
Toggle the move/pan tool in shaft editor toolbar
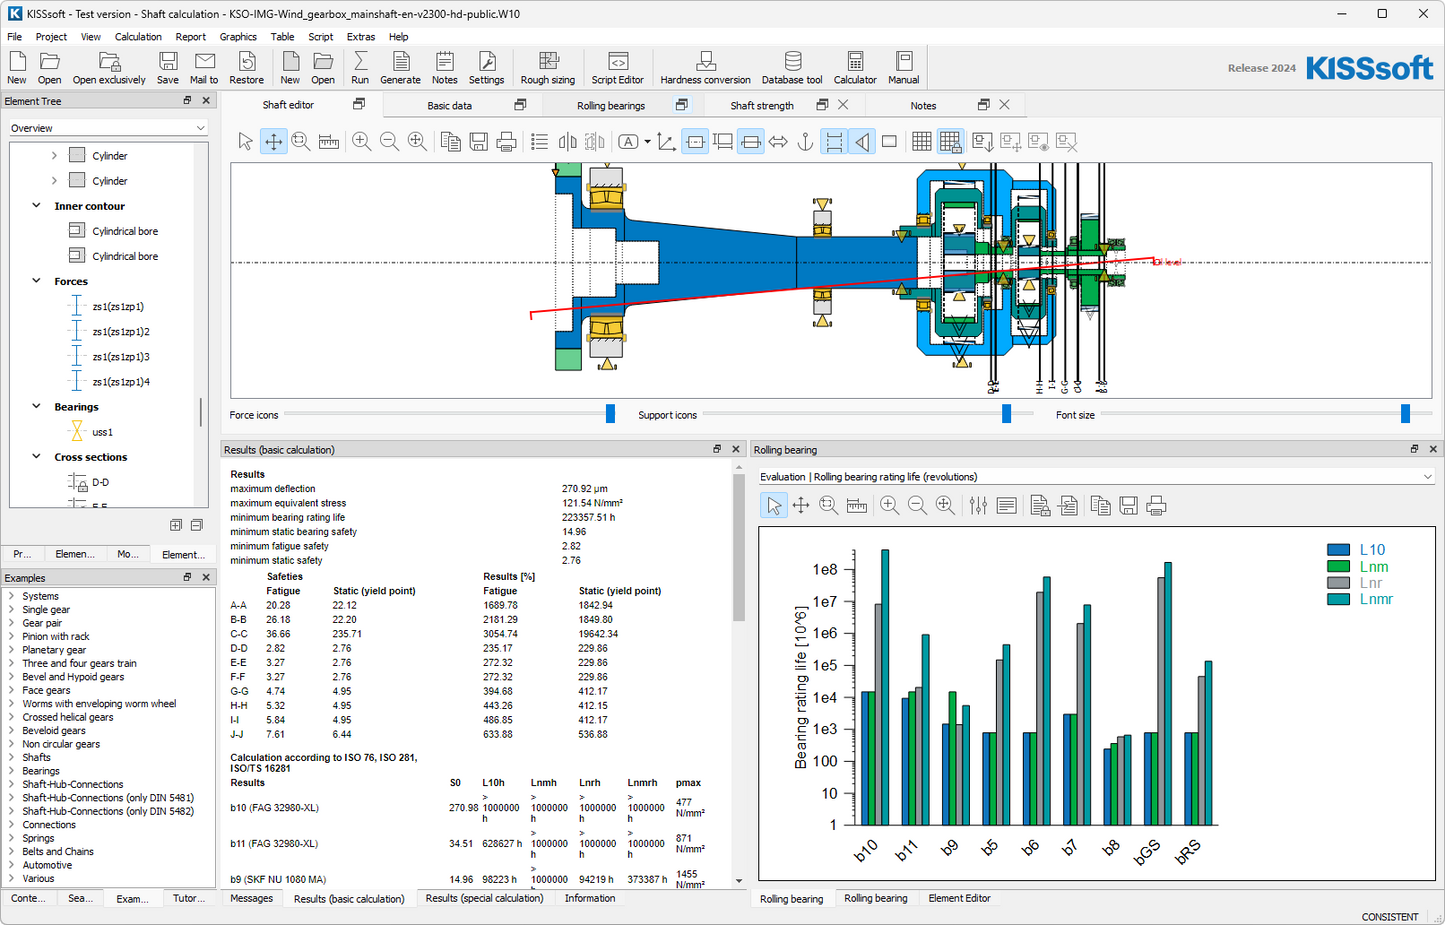click(x=273, y=142)
